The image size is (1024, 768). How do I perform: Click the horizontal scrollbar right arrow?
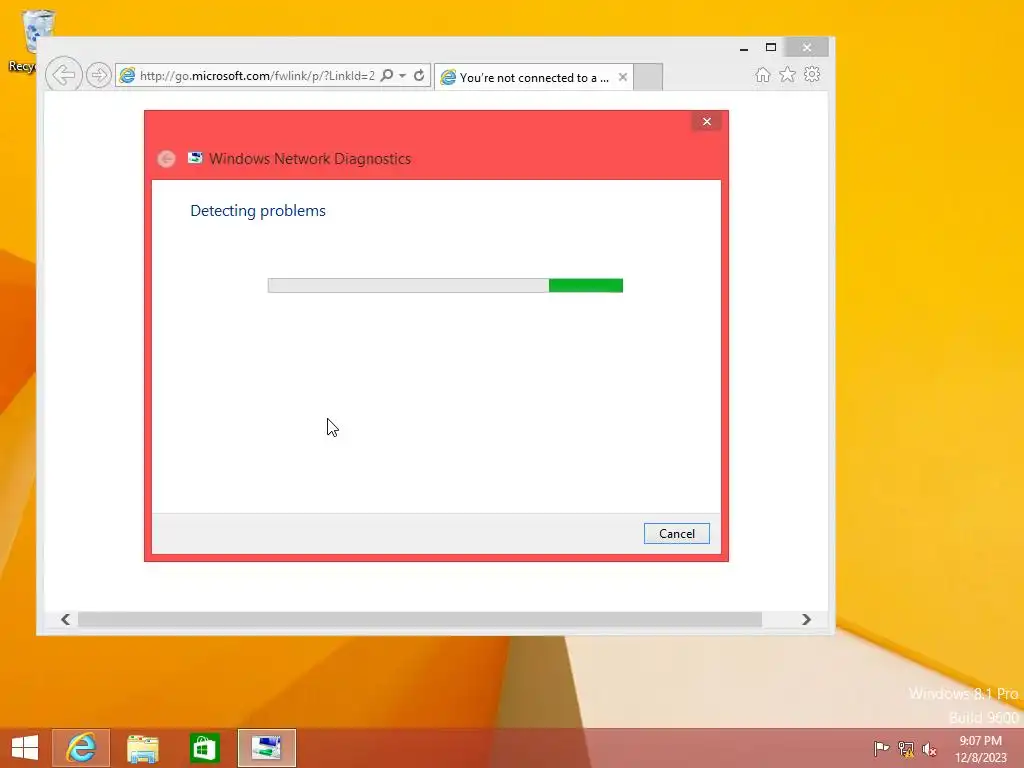(807, 619)
